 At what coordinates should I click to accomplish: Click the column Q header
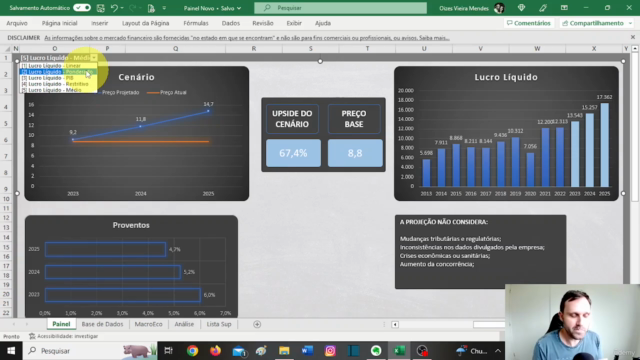coord(176,49)
